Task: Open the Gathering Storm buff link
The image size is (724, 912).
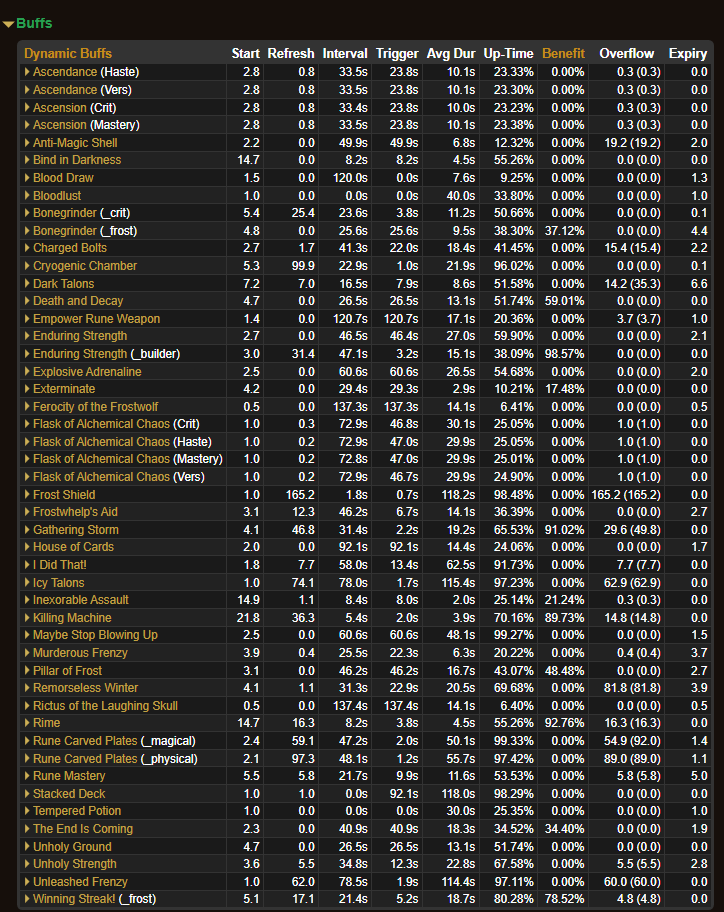Action: point(76,530)
